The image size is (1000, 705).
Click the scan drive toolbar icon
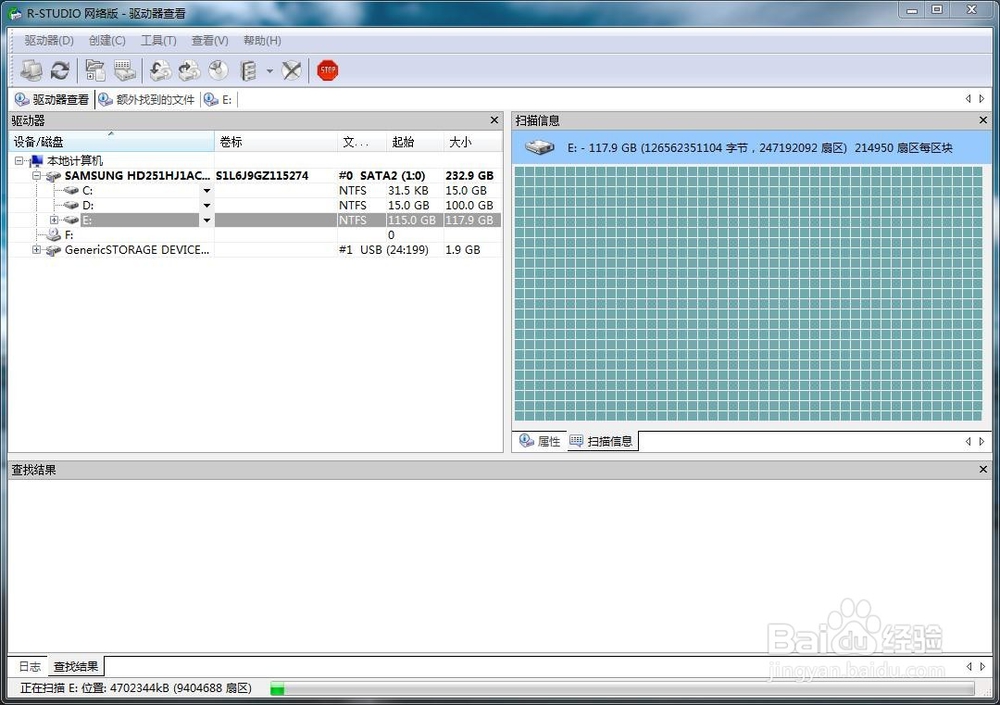point(124,70)
